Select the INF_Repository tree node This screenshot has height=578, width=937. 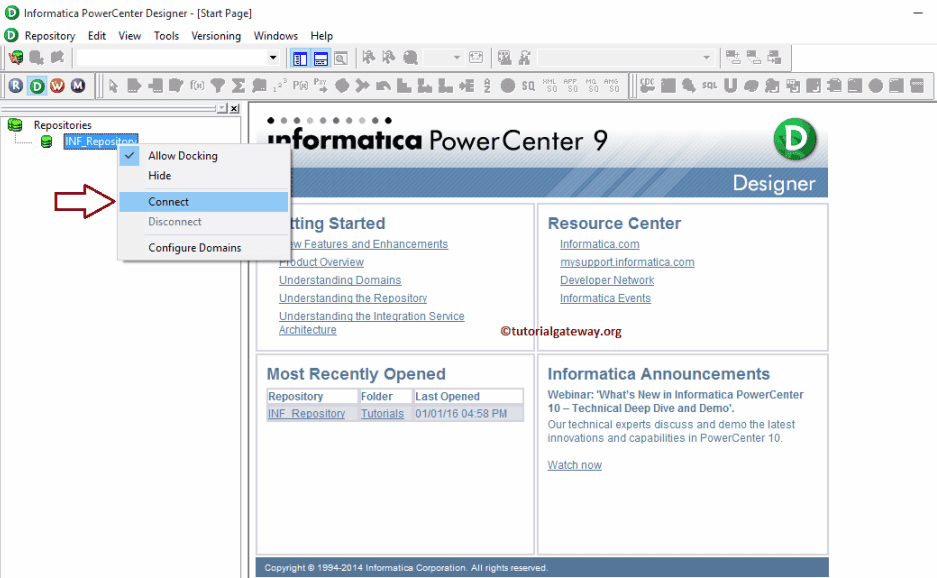point(101,141)
